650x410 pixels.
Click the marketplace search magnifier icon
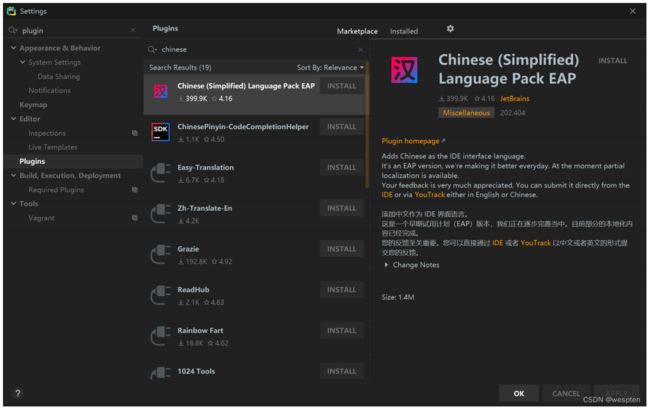152,50
